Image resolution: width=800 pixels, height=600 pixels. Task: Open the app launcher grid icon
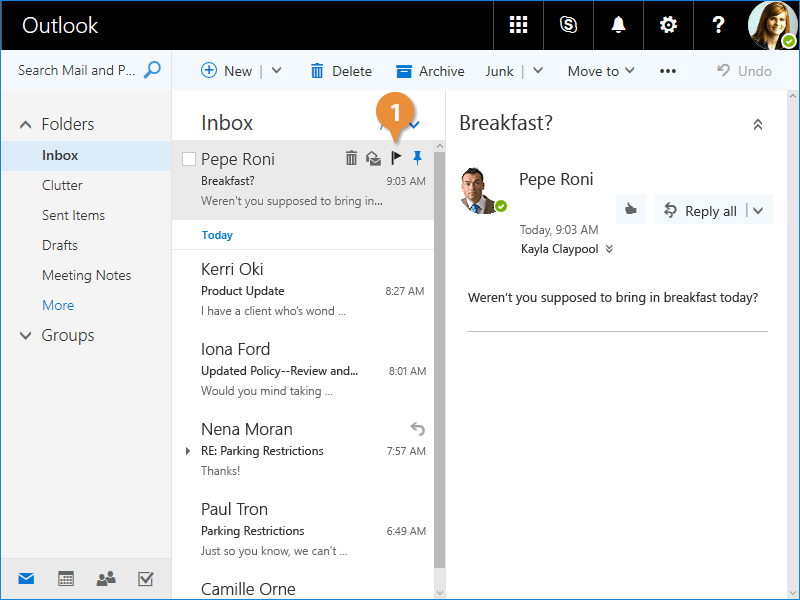pyautogui.click(x=518, y=25)
